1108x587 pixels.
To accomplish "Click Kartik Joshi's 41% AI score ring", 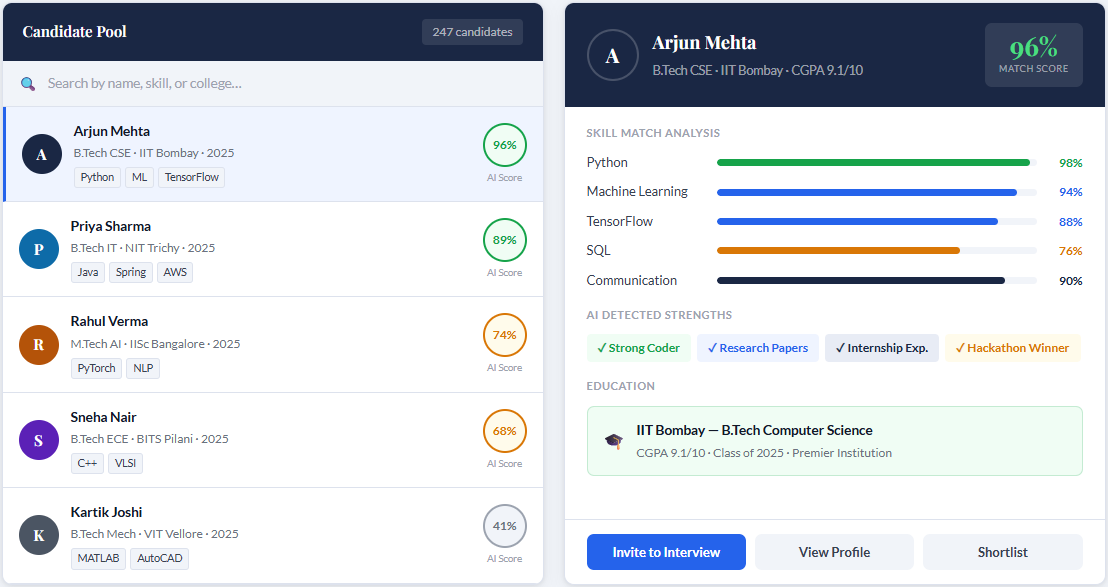I will tap(504, 526).
